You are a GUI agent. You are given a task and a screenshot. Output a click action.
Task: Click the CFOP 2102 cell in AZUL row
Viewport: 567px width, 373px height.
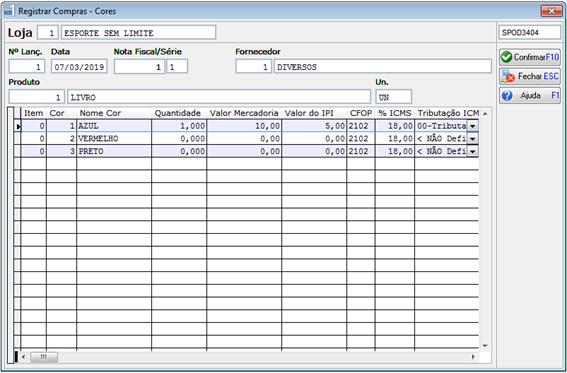[x=361, y=126]
